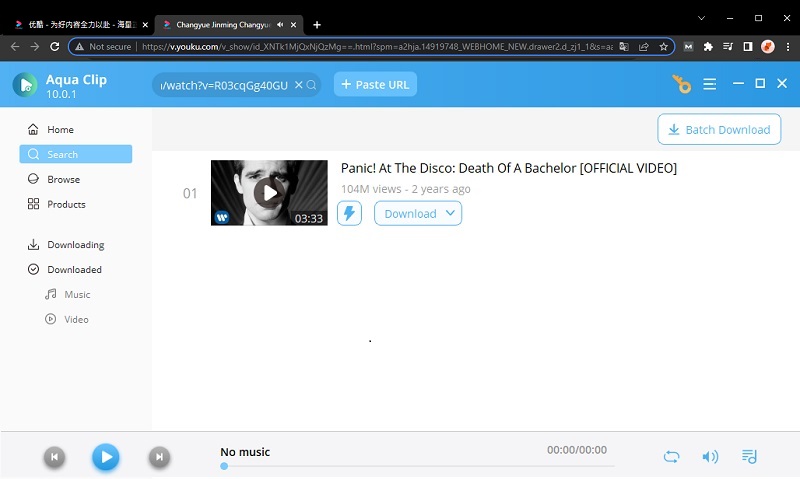Click the Batch Download button
The image size is (800, 479).
(x=719, y=129)
